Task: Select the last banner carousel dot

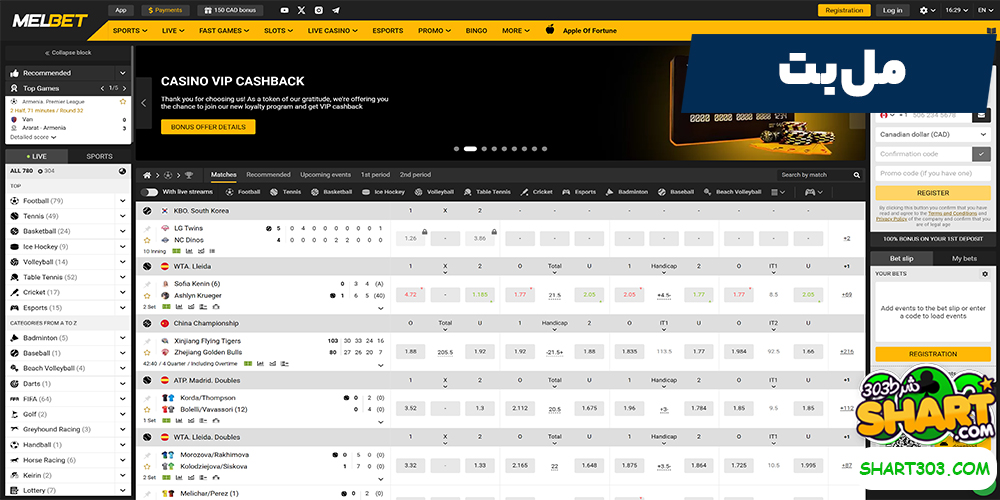Action: 544,149
